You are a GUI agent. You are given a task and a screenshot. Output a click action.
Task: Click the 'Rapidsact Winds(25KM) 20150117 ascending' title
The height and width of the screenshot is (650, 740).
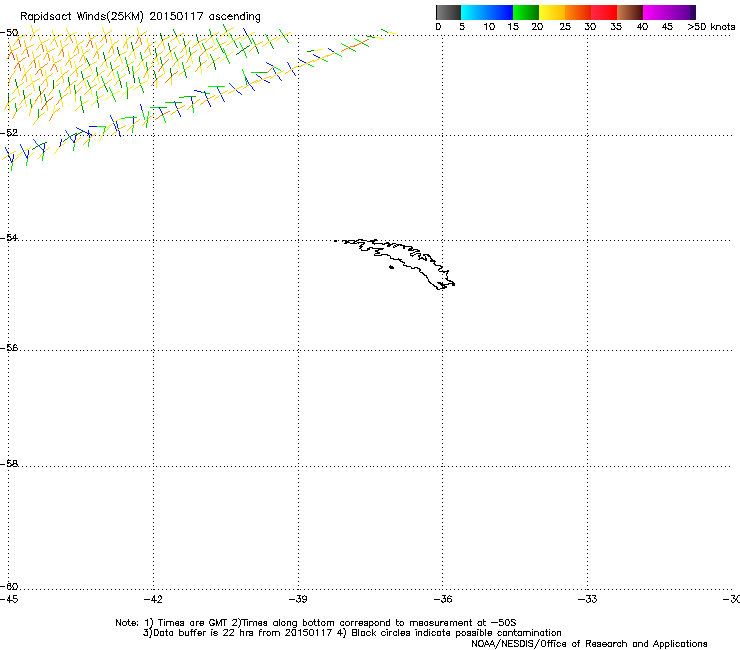140,17
